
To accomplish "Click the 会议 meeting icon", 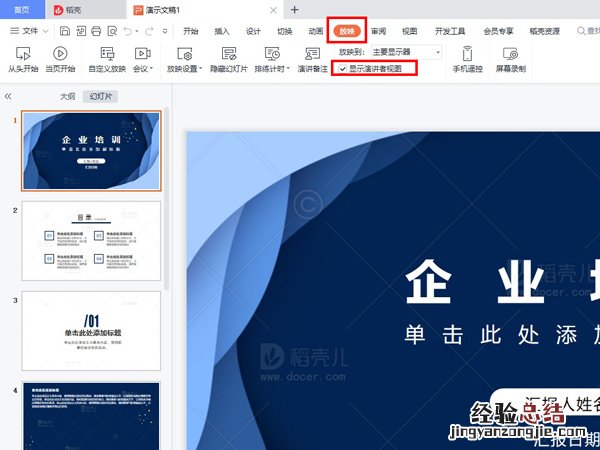I will coord(142,54).
